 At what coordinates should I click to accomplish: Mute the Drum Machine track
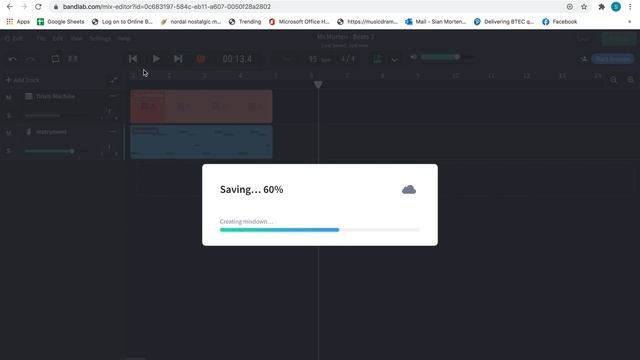click(x=9, y=98)
